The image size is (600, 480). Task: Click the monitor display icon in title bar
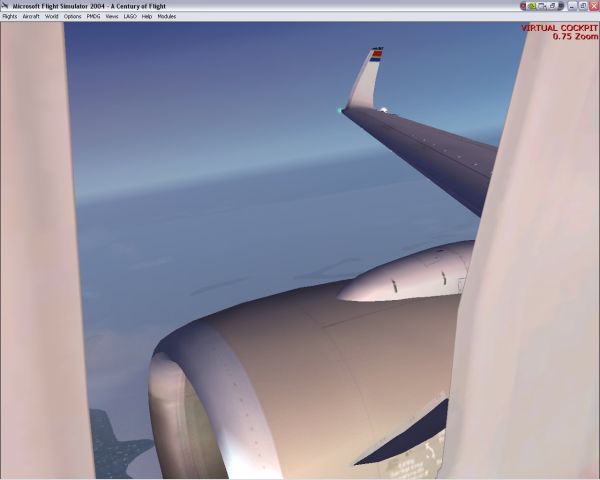click(541, 6)
